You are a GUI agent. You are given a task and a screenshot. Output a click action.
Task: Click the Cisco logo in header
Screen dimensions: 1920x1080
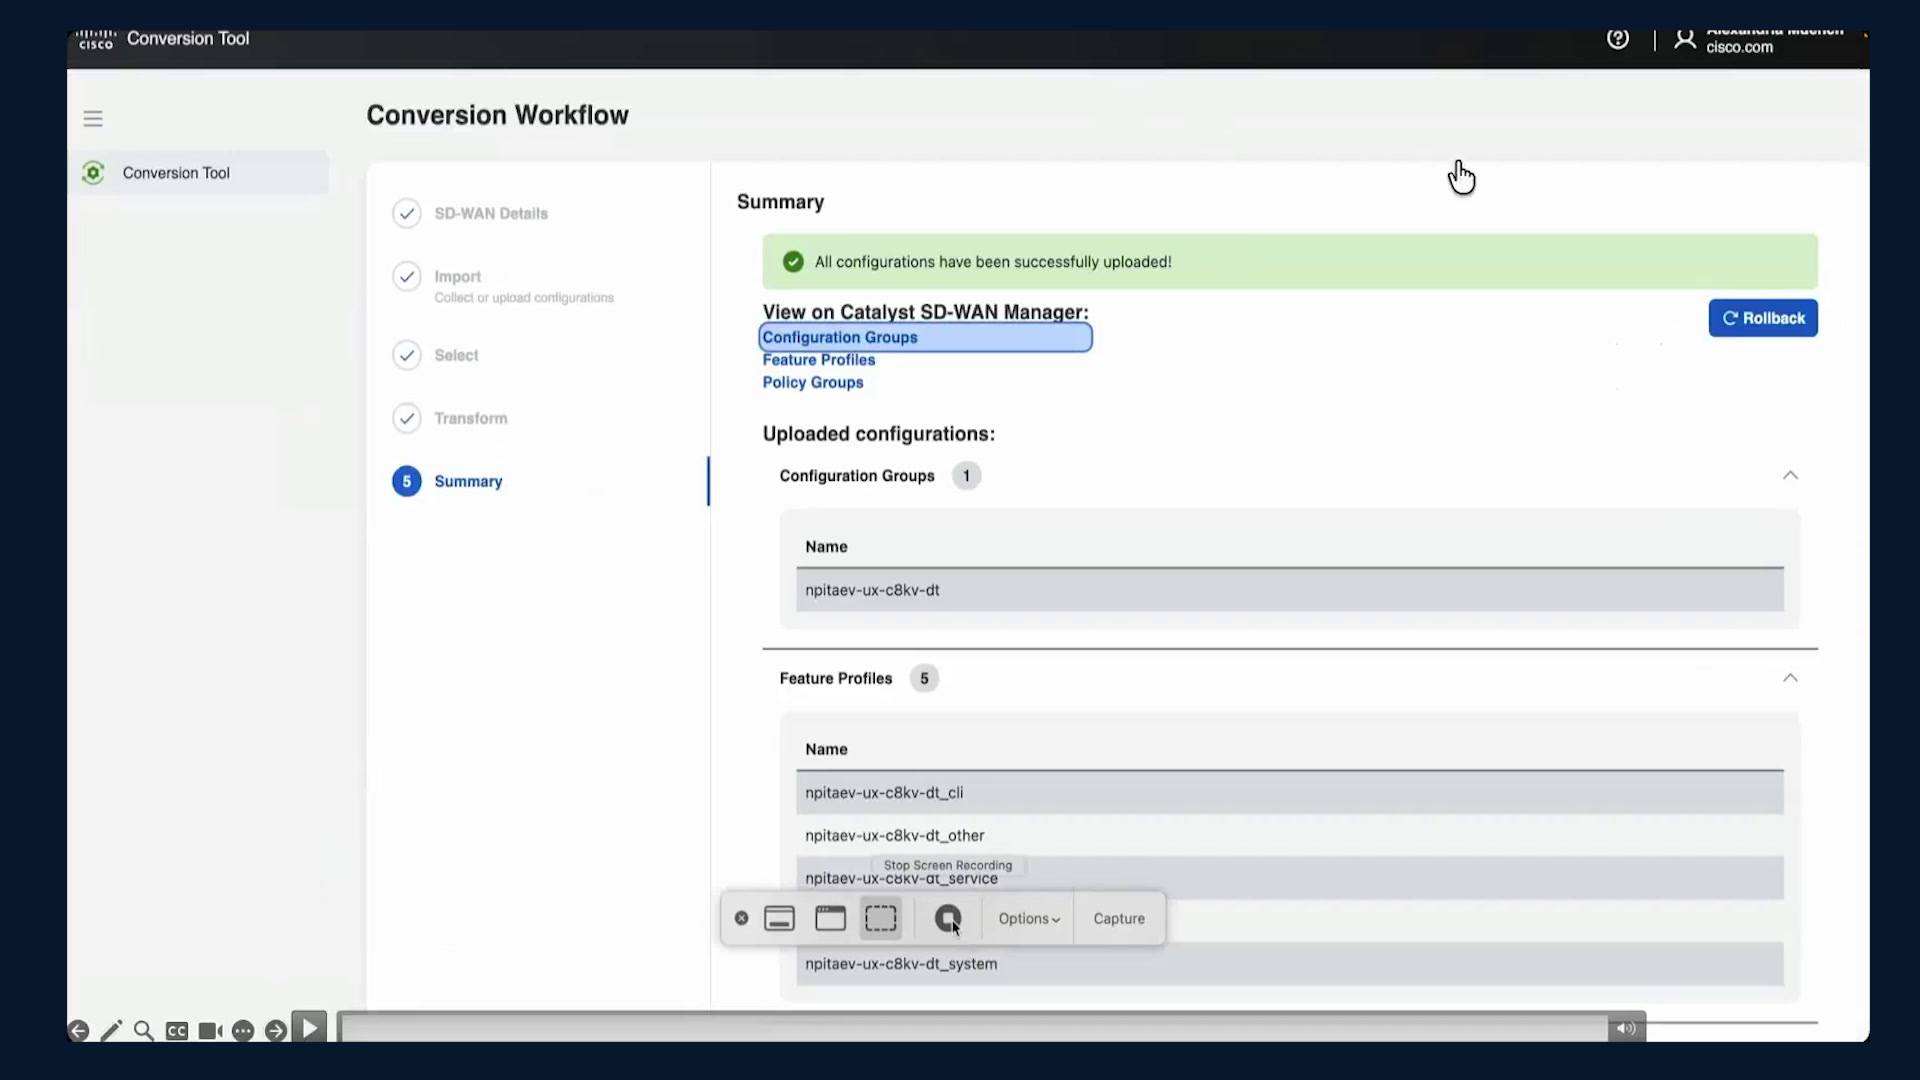pos(97,39)
